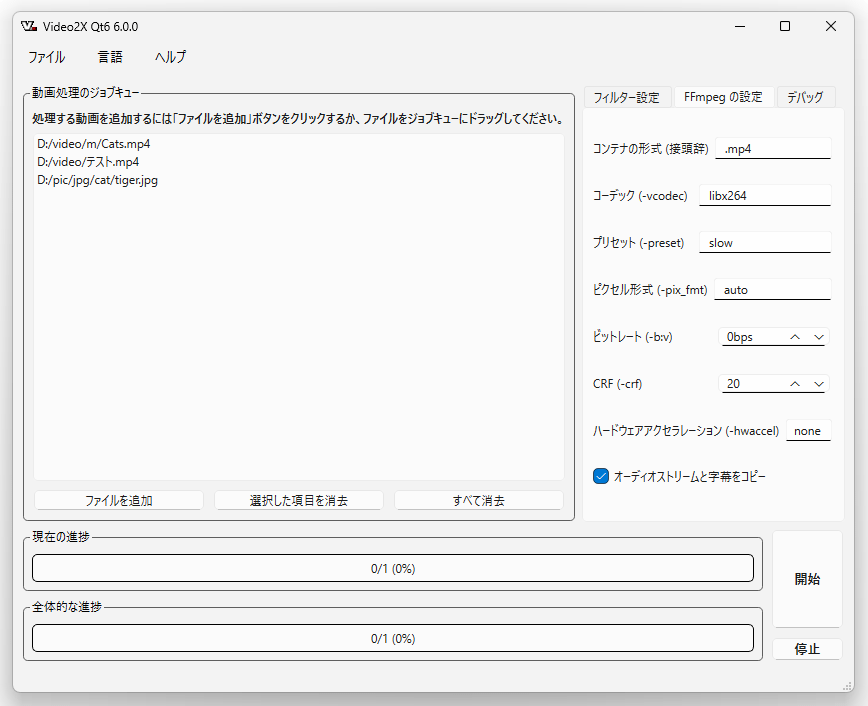The height and width of the screenshot is (706, 868).
Task: Click the window resize grip corner
Action: (x=848, y=686)
